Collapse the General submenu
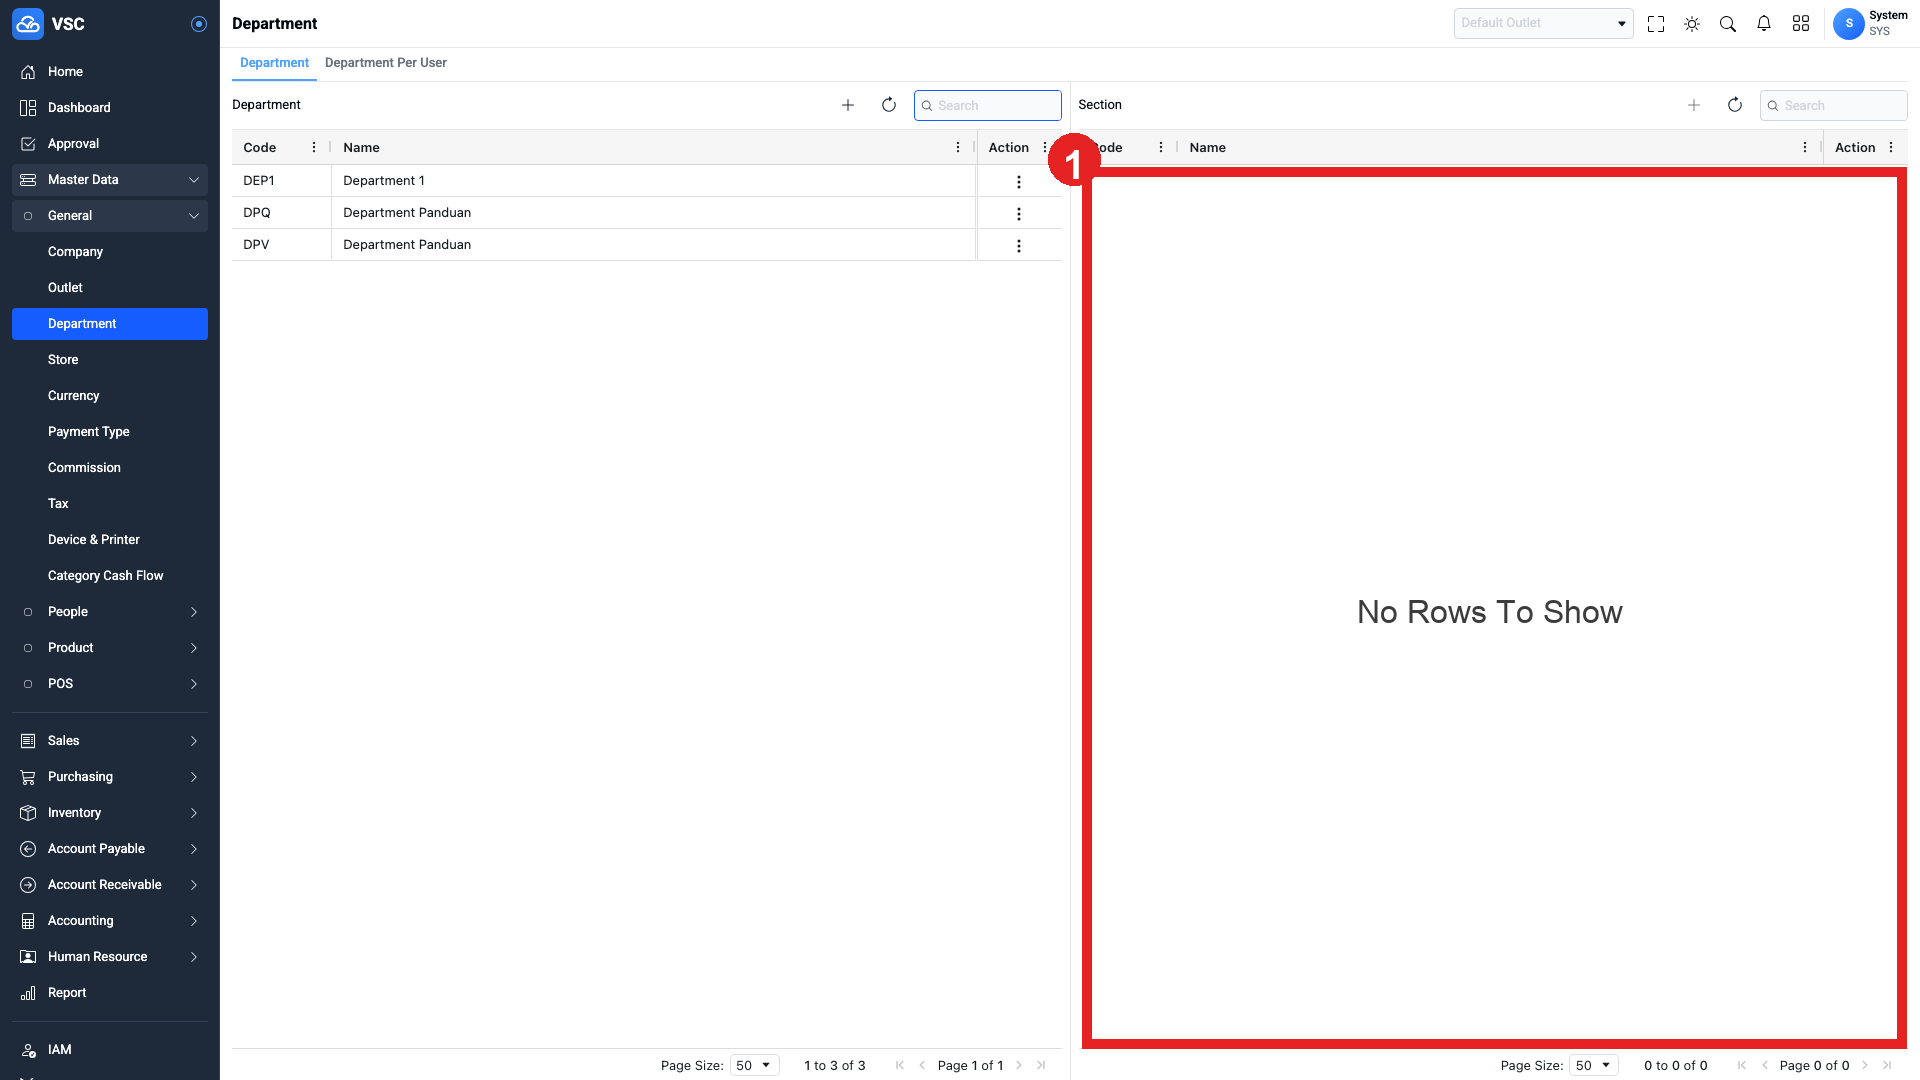 pos(110,216)
